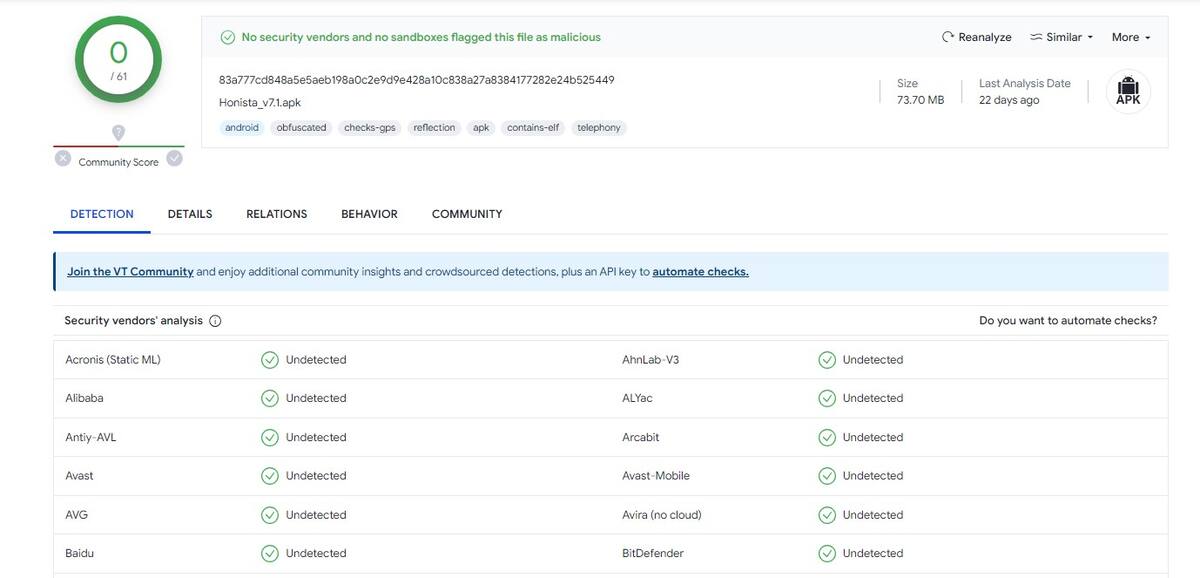The width and height of the screenshot is (1200, 578).
Task: Follow the Join the VT Community link
Action: (x=130, y=272)
